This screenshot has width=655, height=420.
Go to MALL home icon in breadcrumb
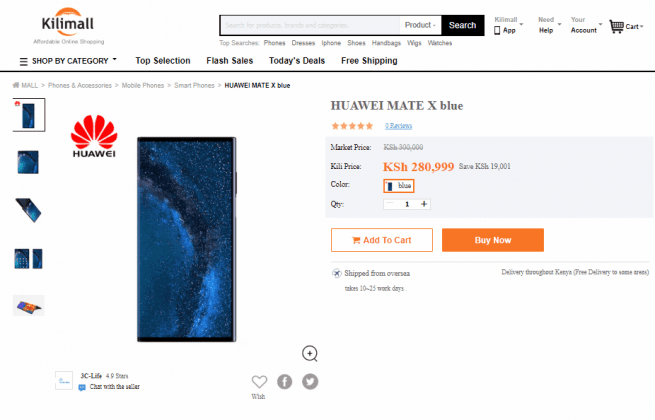pyautogui.click(x=16, y=85)
